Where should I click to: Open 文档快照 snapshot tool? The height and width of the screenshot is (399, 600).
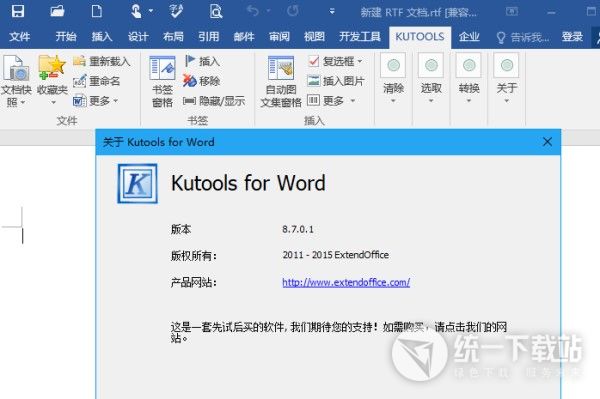(16, 81)
